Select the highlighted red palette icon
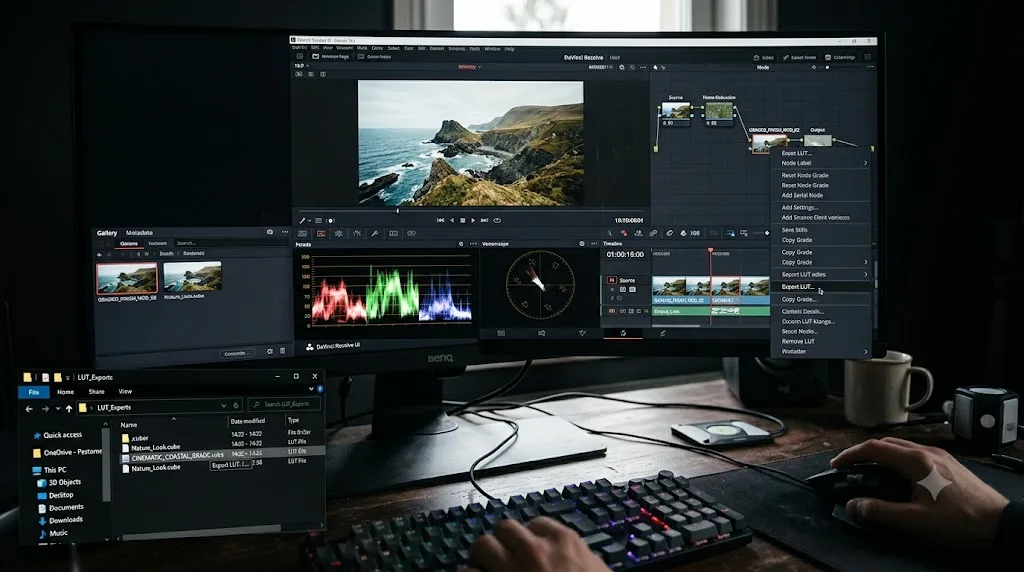1024x572 pixels. (x=321, y=233)
